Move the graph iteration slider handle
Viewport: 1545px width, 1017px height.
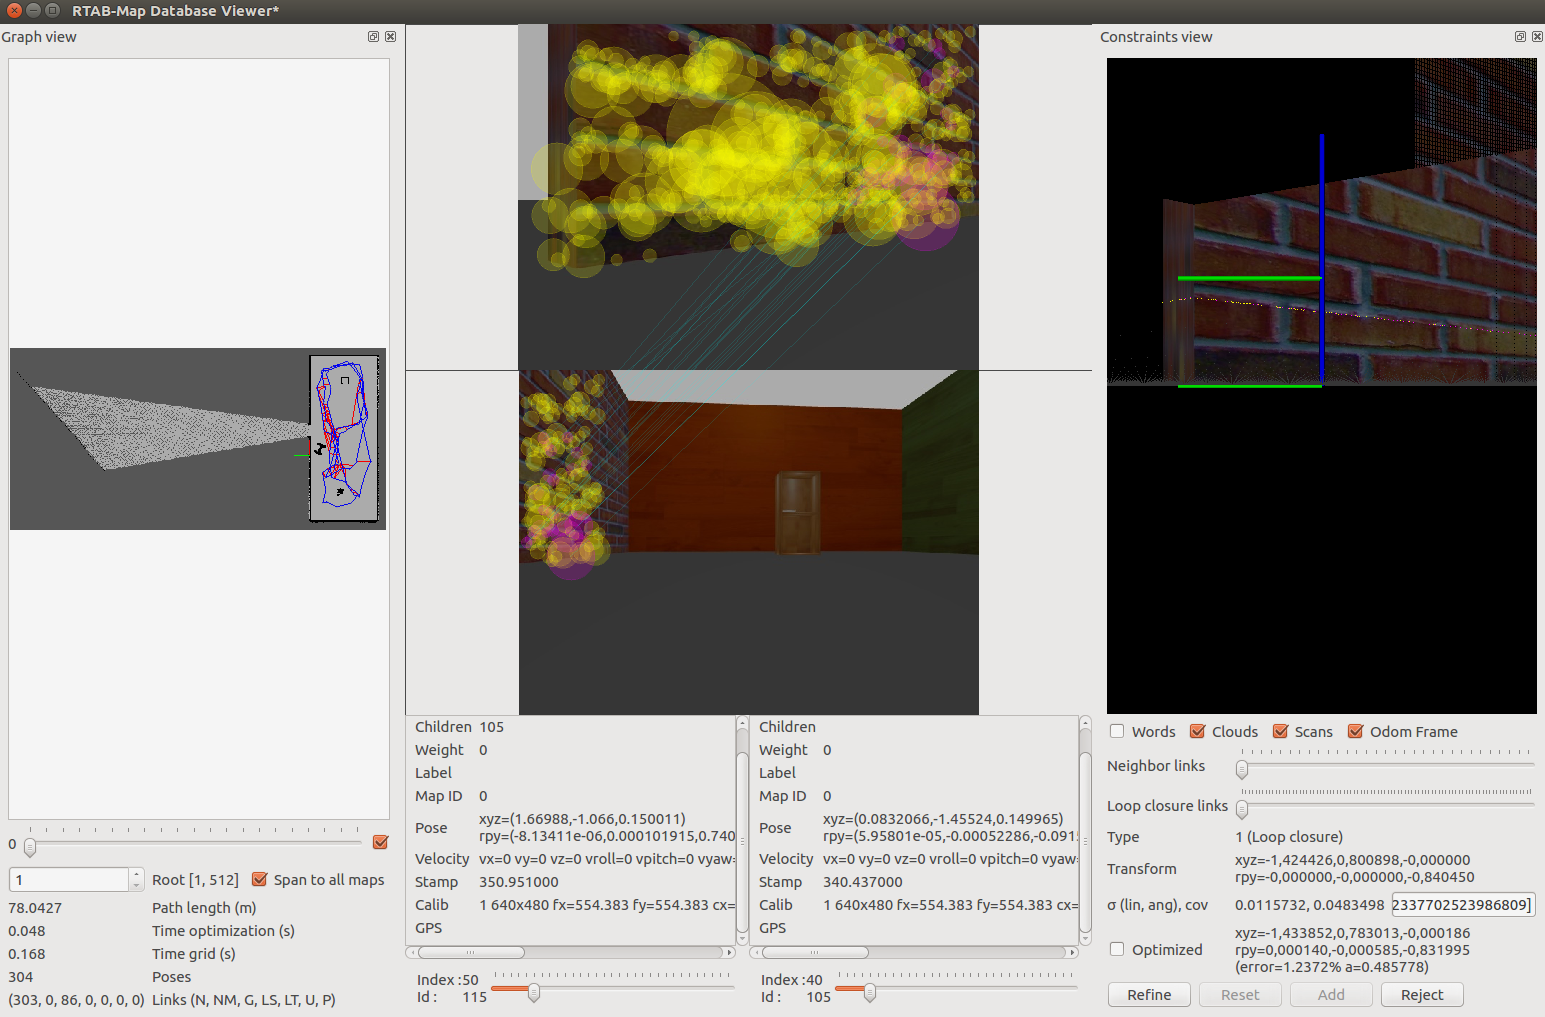[x=30, y=847]
